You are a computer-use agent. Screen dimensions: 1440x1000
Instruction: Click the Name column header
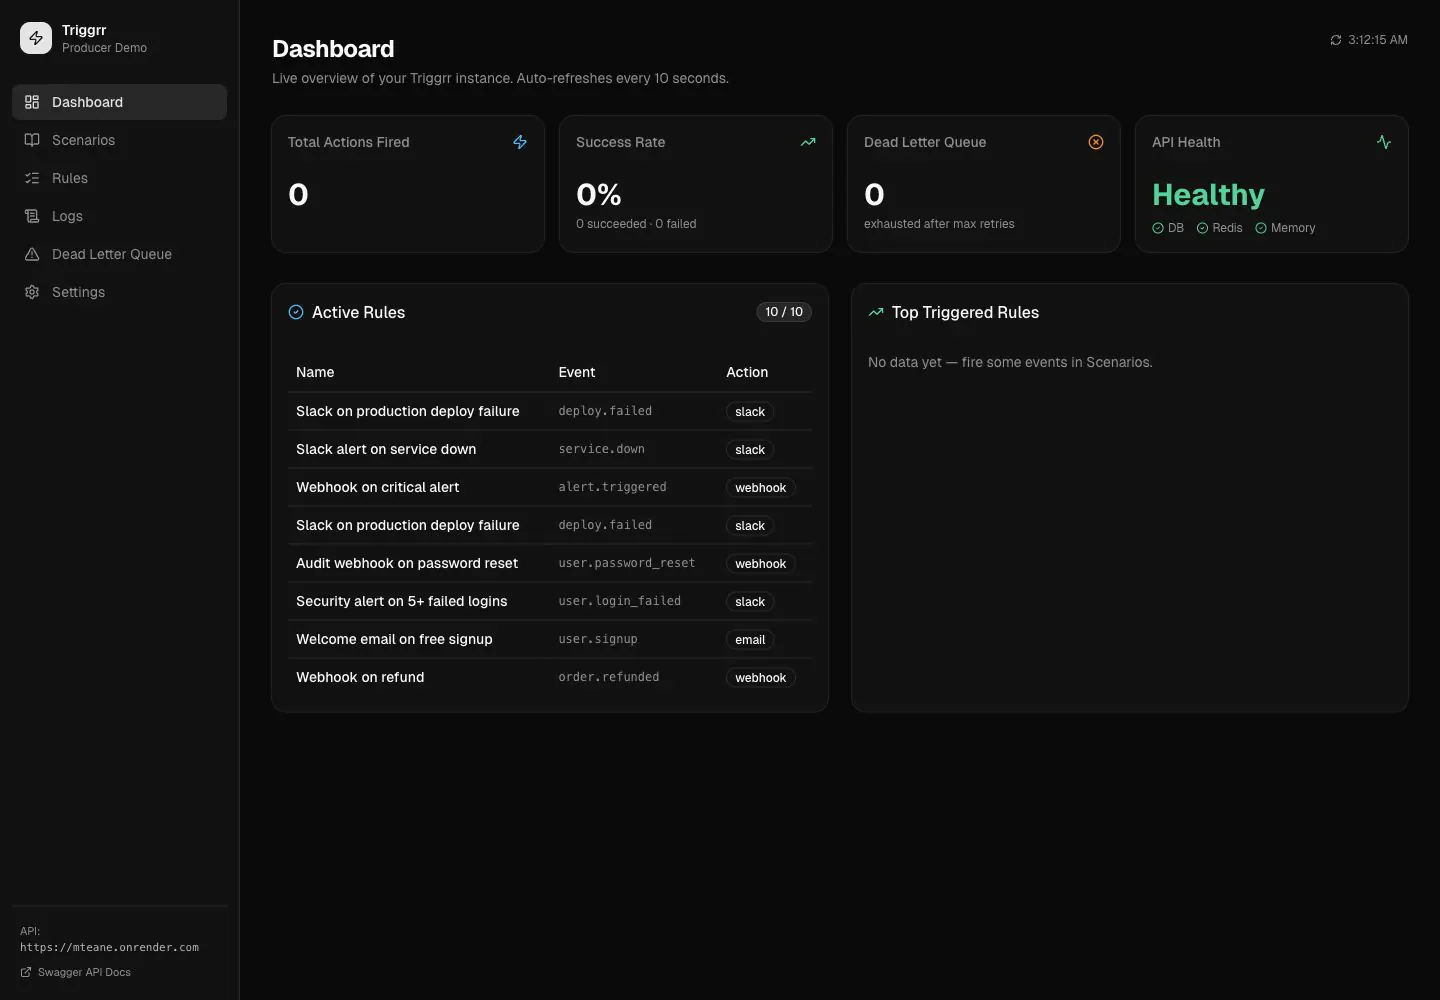point(315,372)
